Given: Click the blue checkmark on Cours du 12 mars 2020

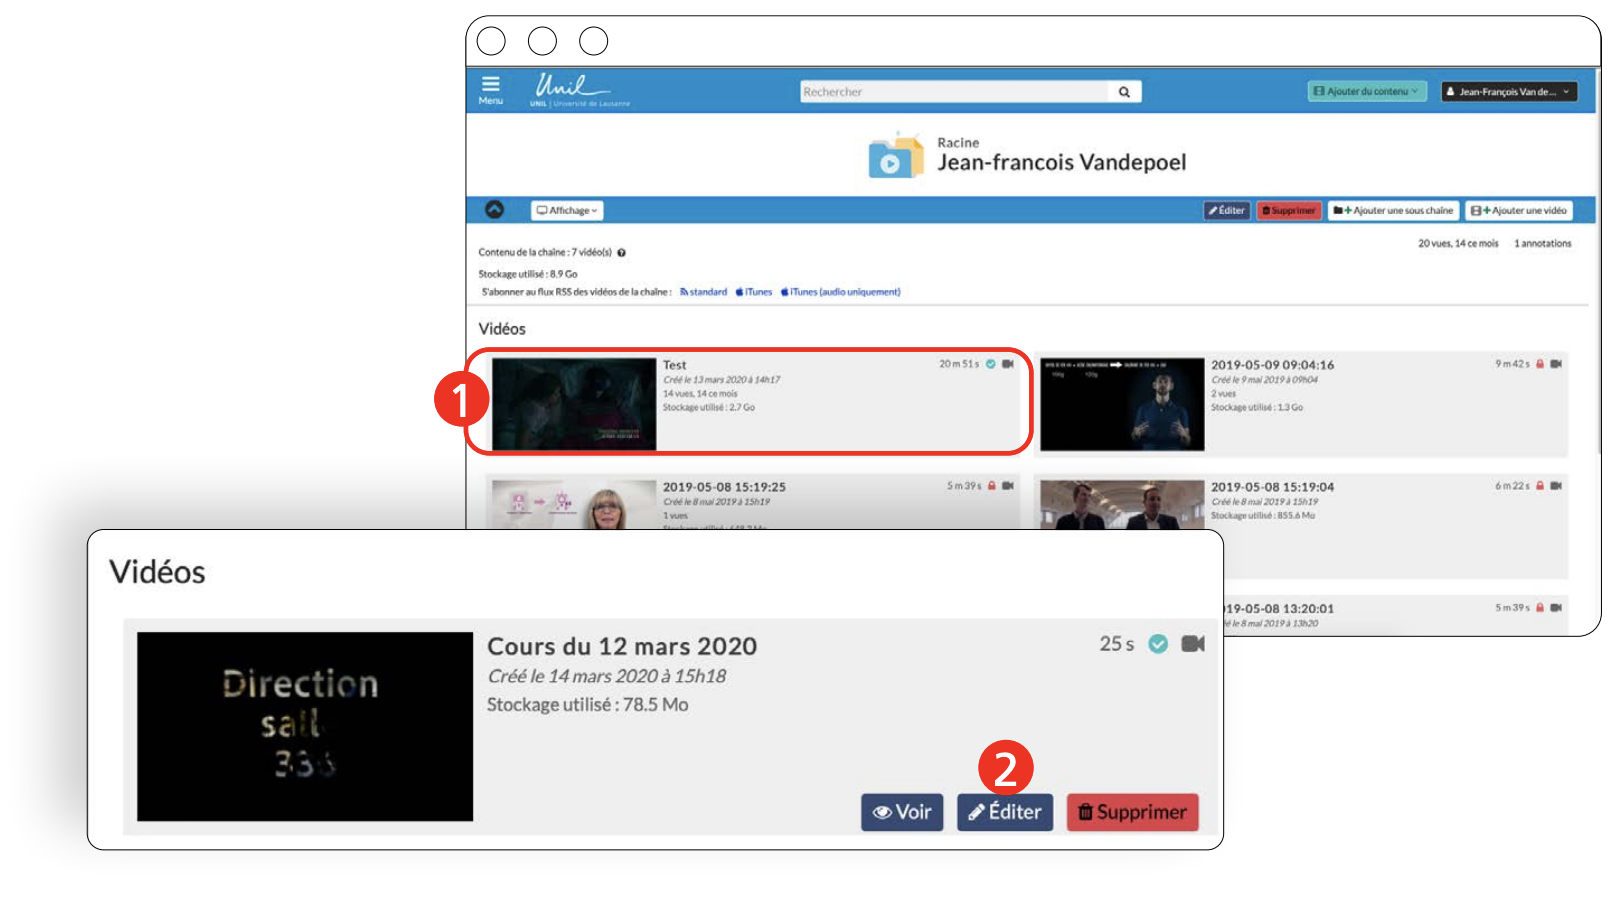Looking at the screenshot, I should pos(1158,644).
